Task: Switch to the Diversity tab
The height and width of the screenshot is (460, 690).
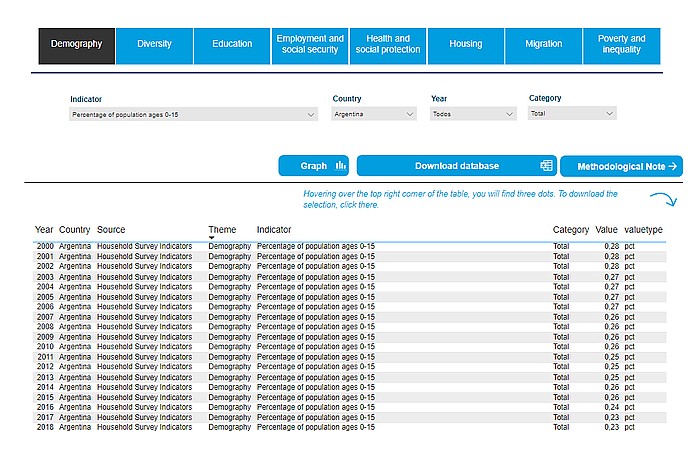Action: (x=154, y=46)
